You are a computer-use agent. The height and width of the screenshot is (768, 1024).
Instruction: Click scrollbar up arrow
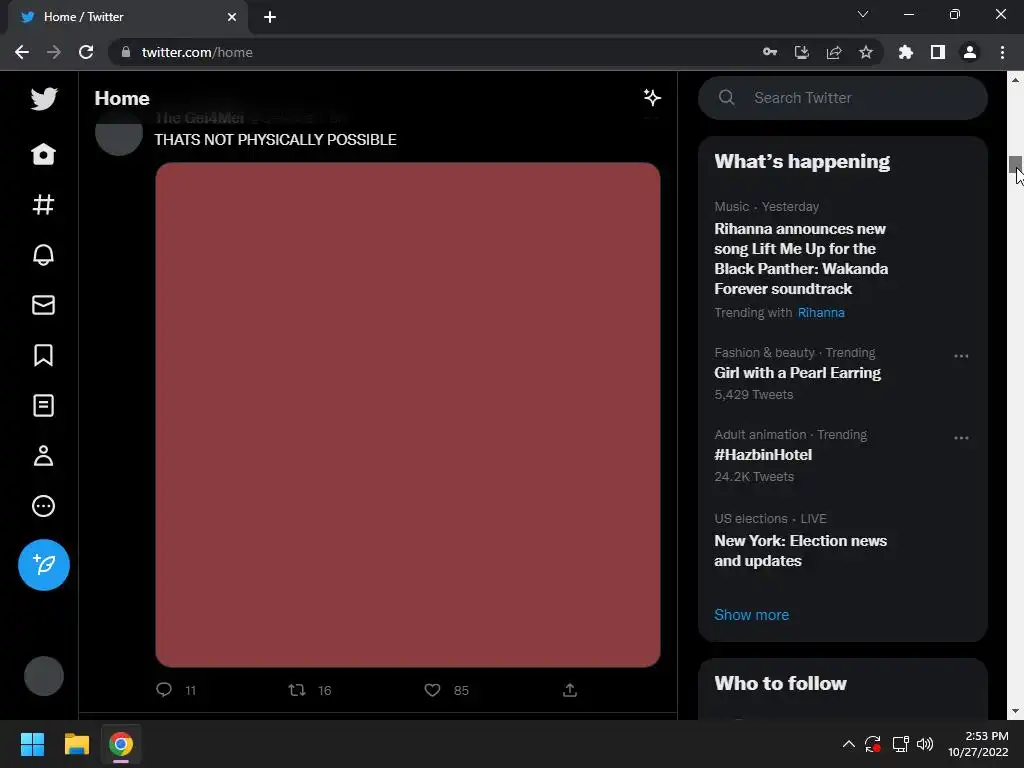coord(1015,80)
